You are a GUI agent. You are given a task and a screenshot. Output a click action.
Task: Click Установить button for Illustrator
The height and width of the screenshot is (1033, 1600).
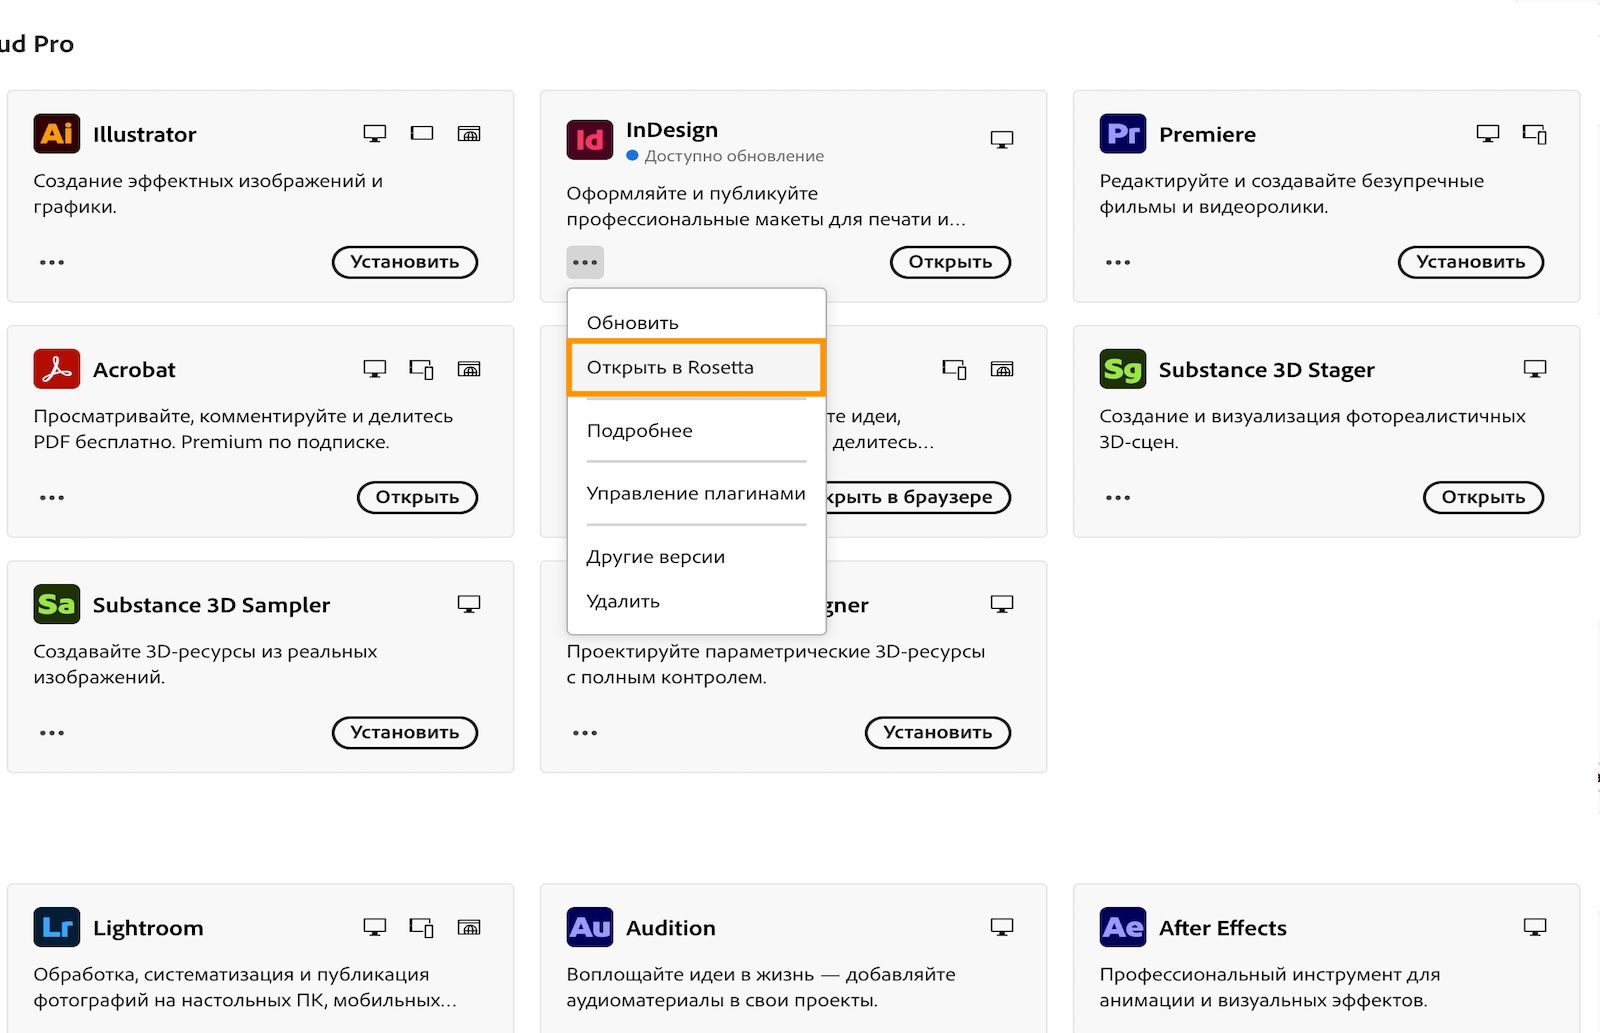tap(405, 262)
